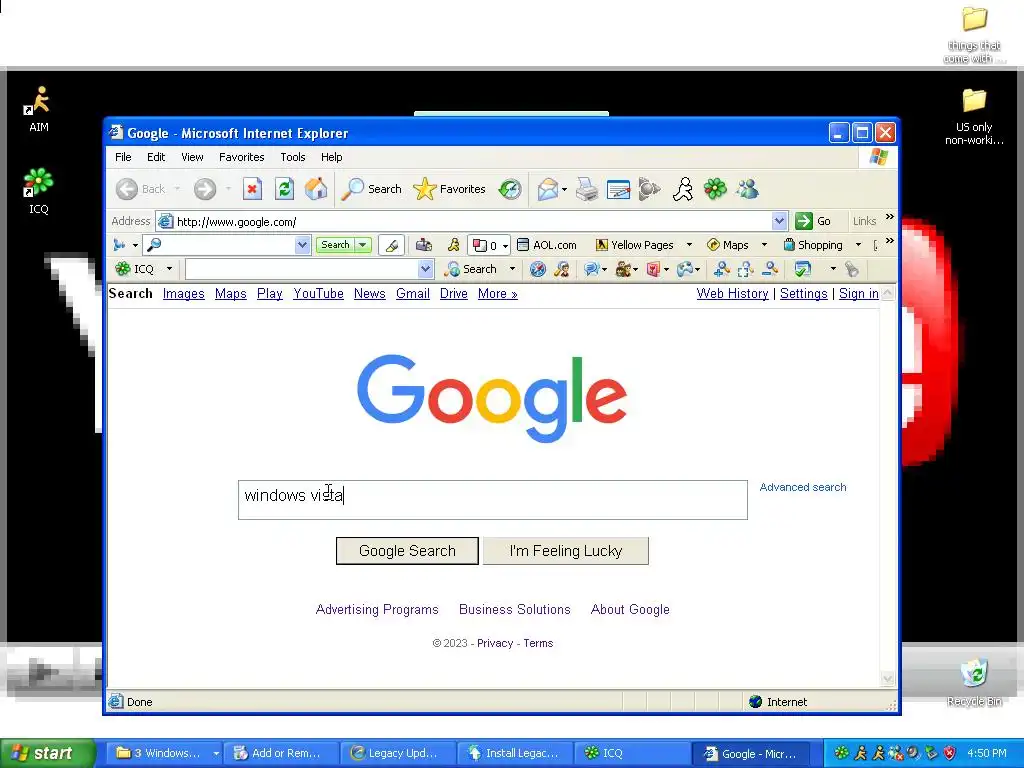1024x768 pixels.
Task: Expand the Links toolbar chevron
Action: pyautogui.click(x=889, y=216)
